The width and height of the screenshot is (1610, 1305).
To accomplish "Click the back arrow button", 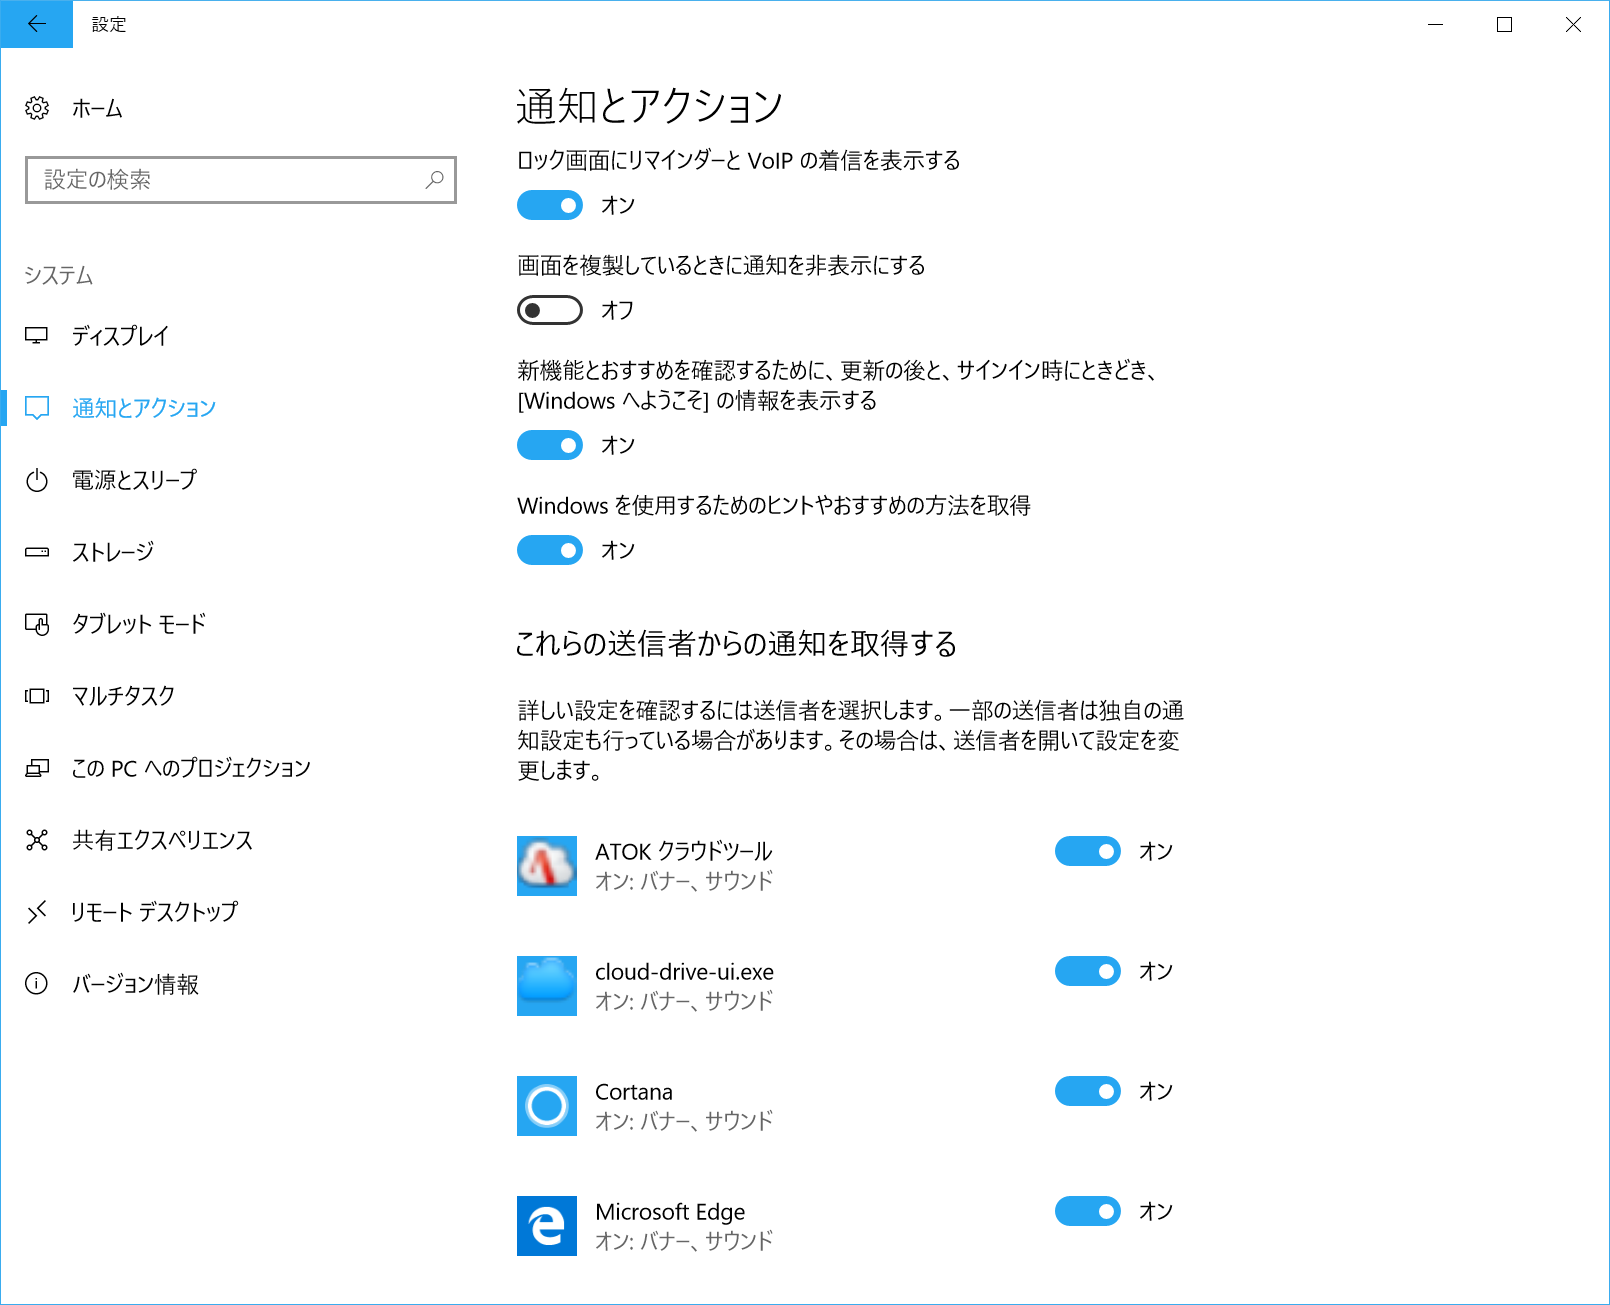I will click(x=36, y=24).
